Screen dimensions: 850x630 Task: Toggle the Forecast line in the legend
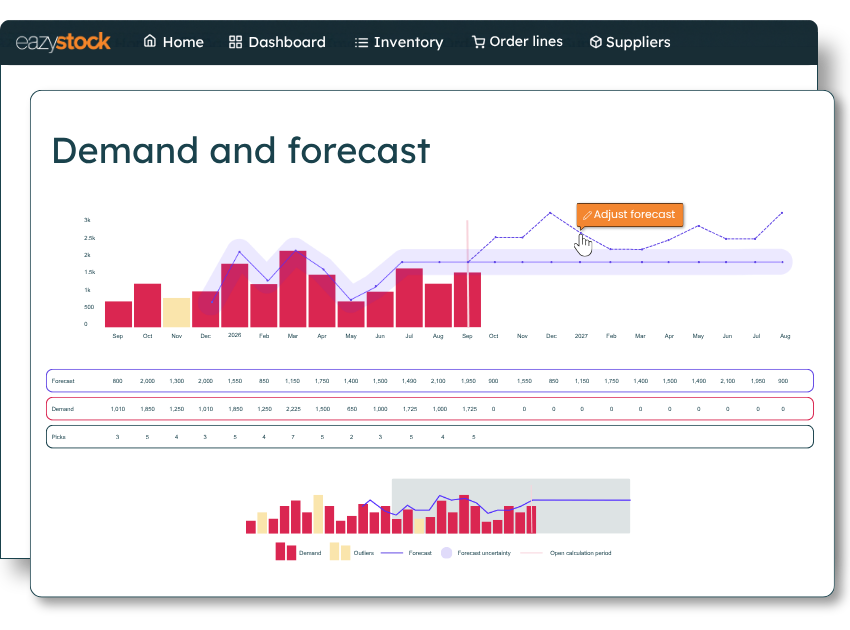tap(406, 553)
